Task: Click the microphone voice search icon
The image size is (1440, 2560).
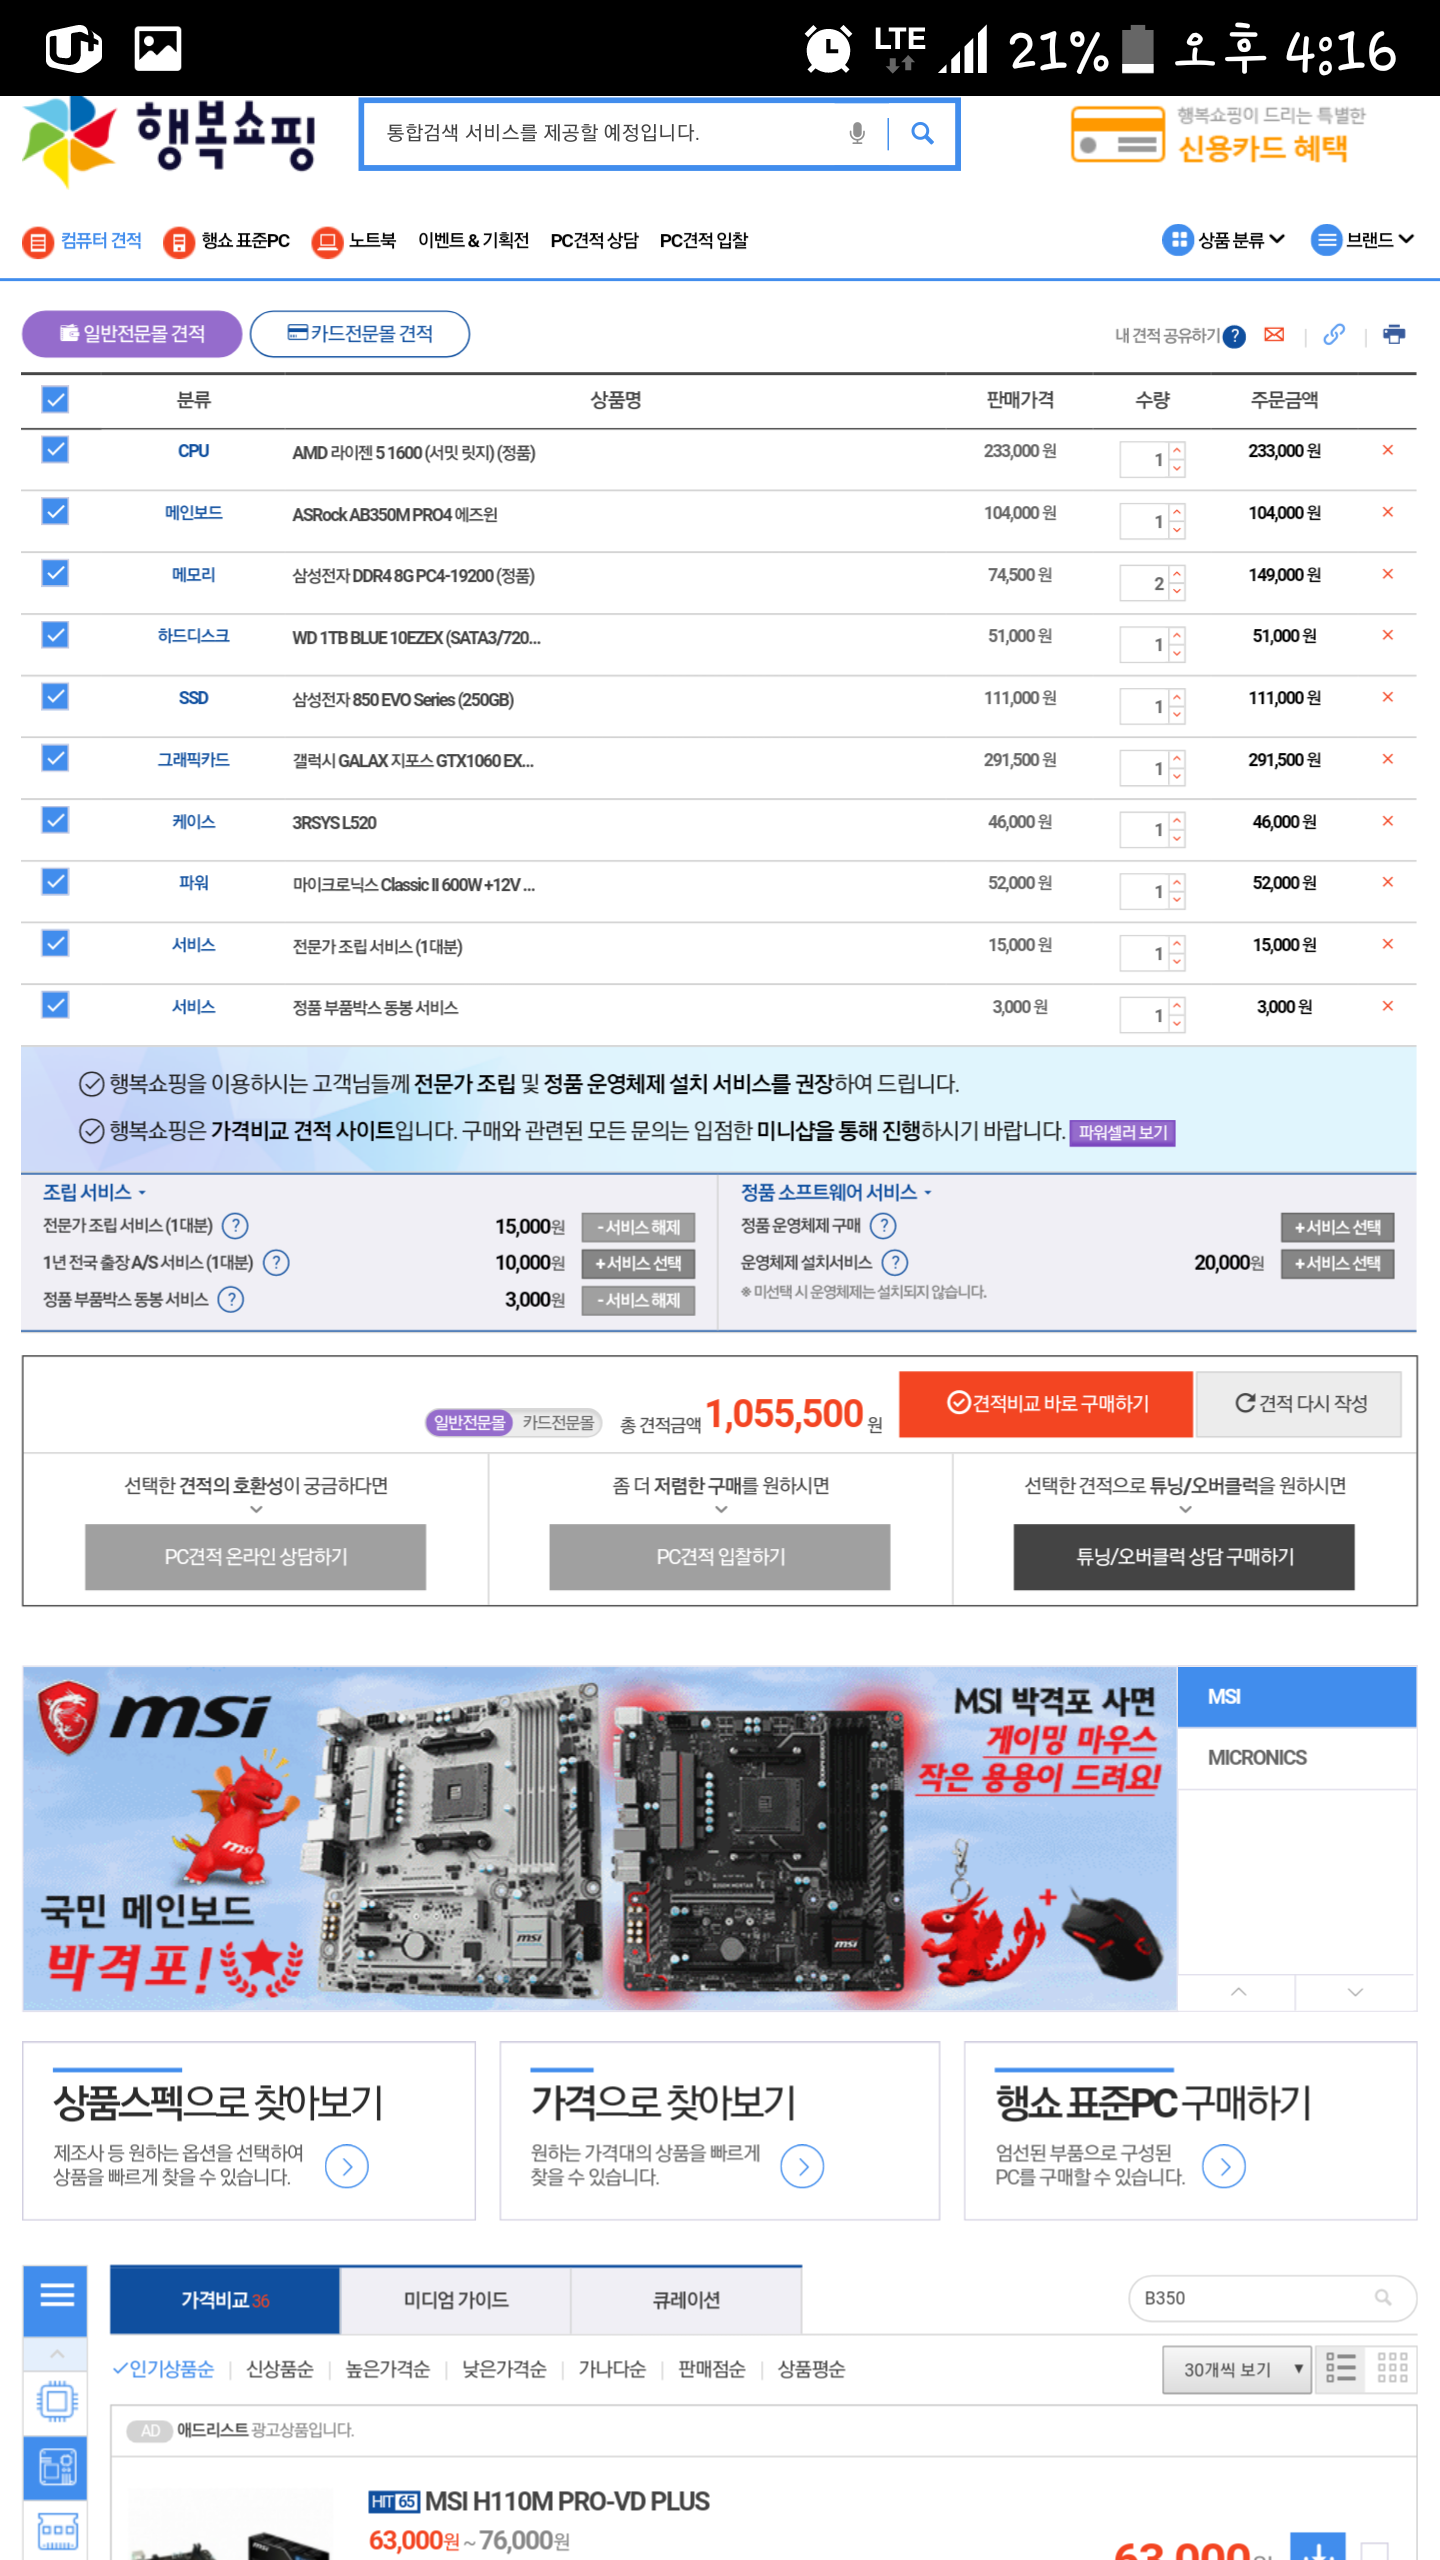Action: point(857,133)
